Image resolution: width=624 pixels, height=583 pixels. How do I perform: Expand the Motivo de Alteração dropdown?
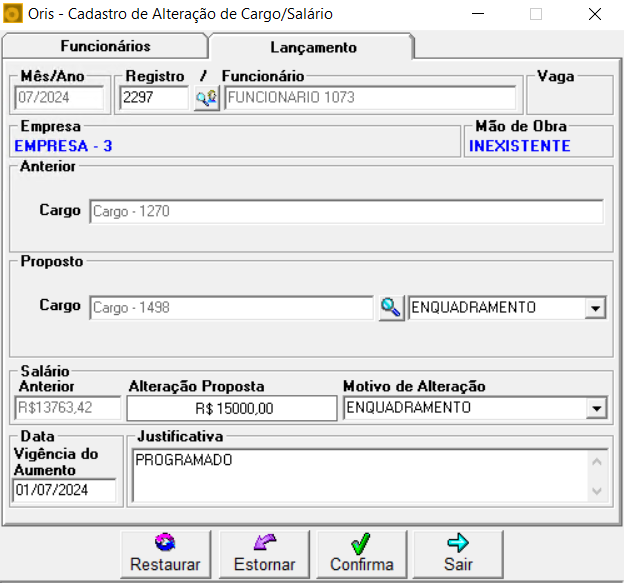(596, 408)
